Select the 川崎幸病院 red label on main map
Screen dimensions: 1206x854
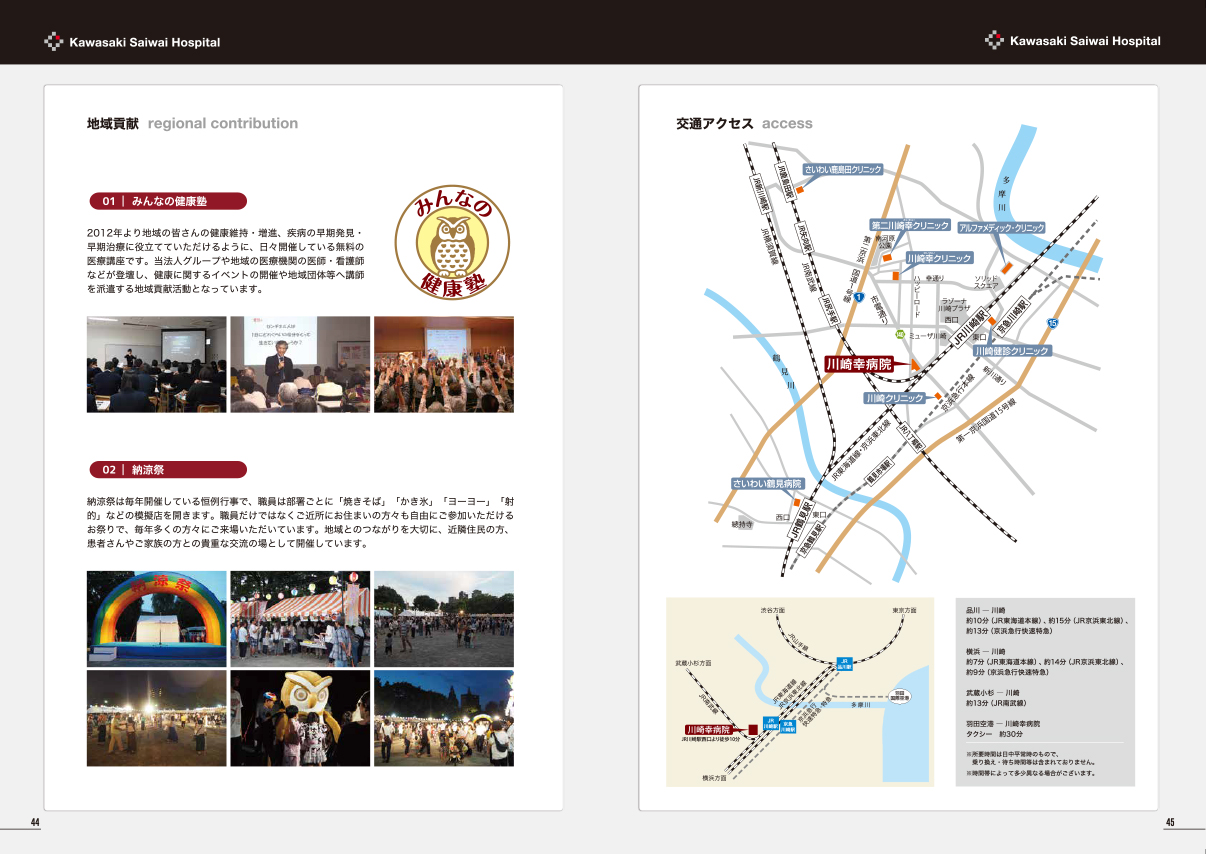(857, 365)
